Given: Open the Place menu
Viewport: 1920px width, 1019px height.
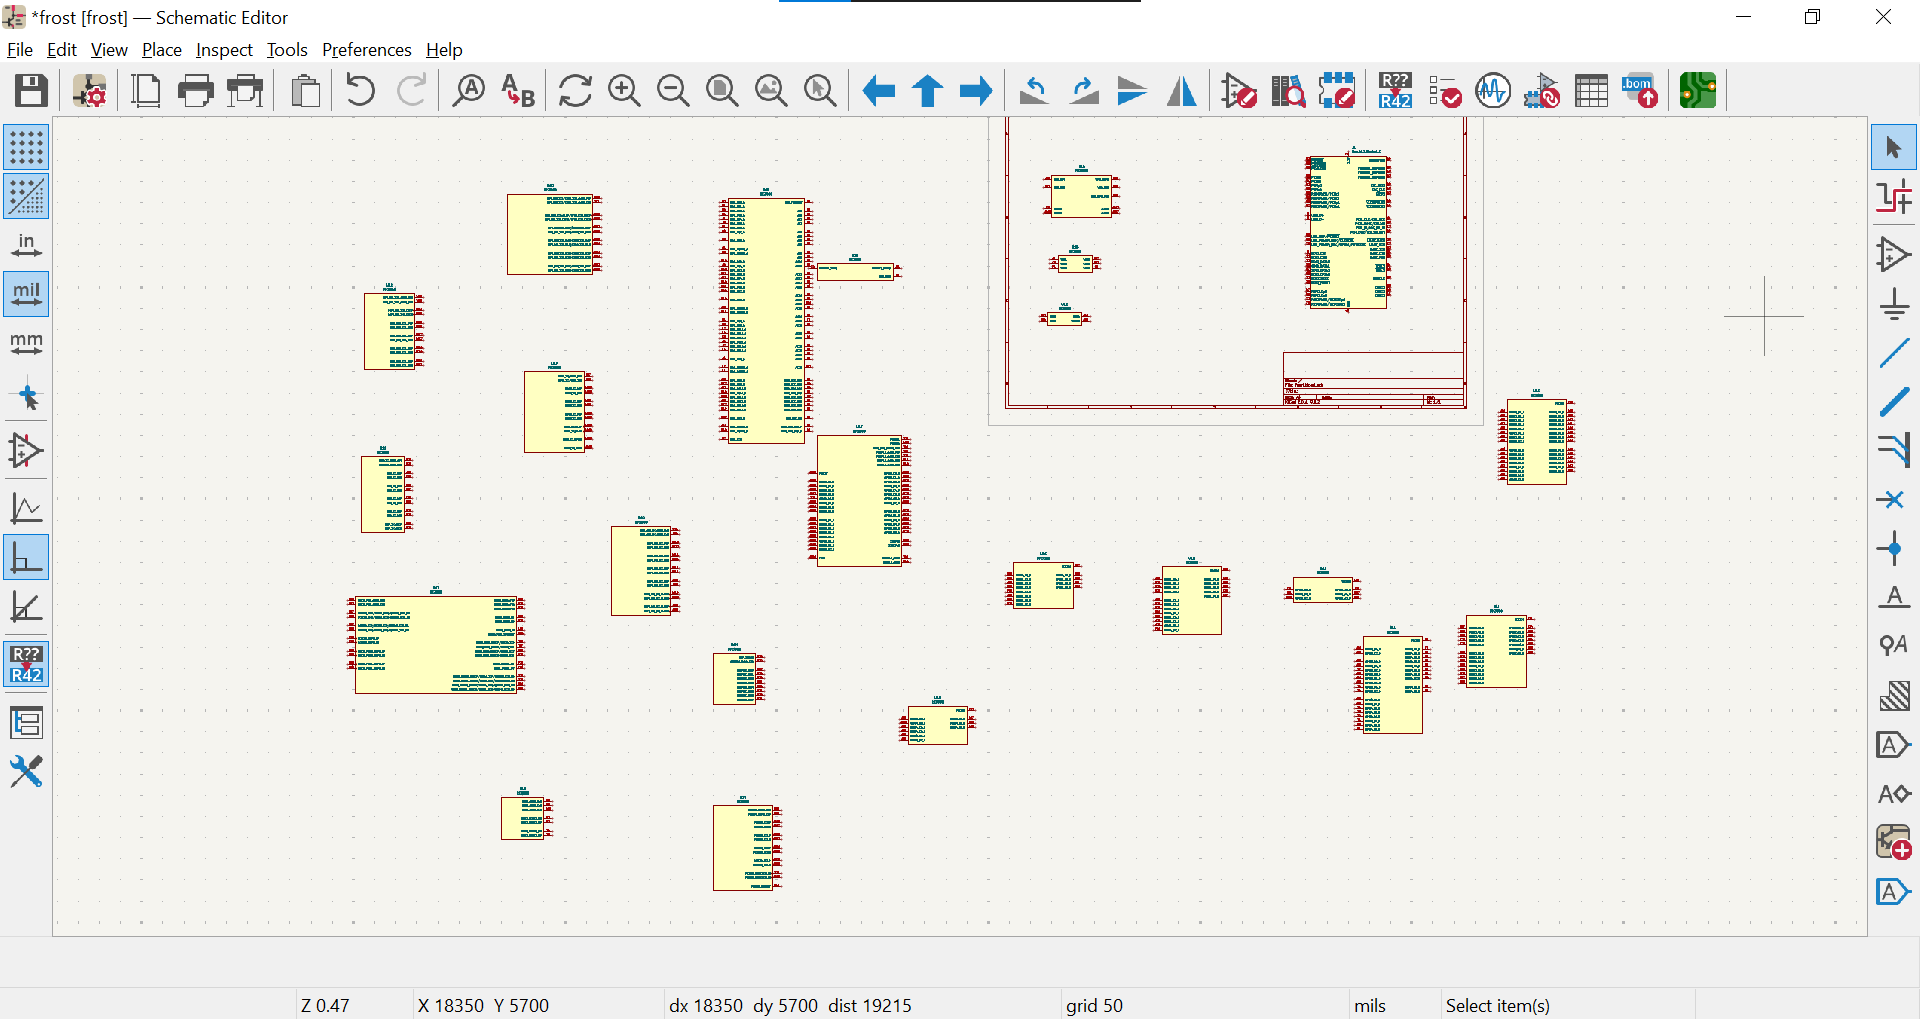Looking at the screenshot, I should pos(161,50).
